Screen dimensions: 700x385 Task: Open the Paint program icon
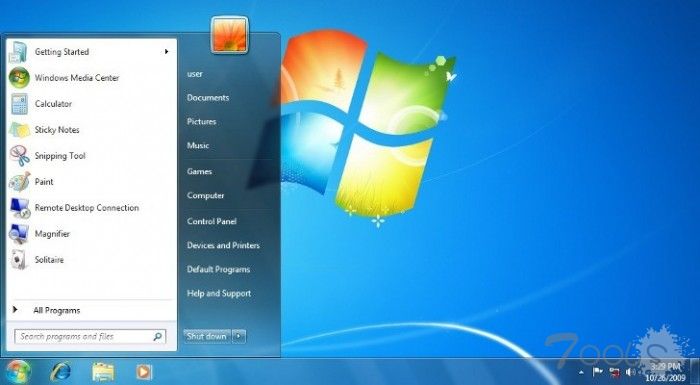point(20,182)
